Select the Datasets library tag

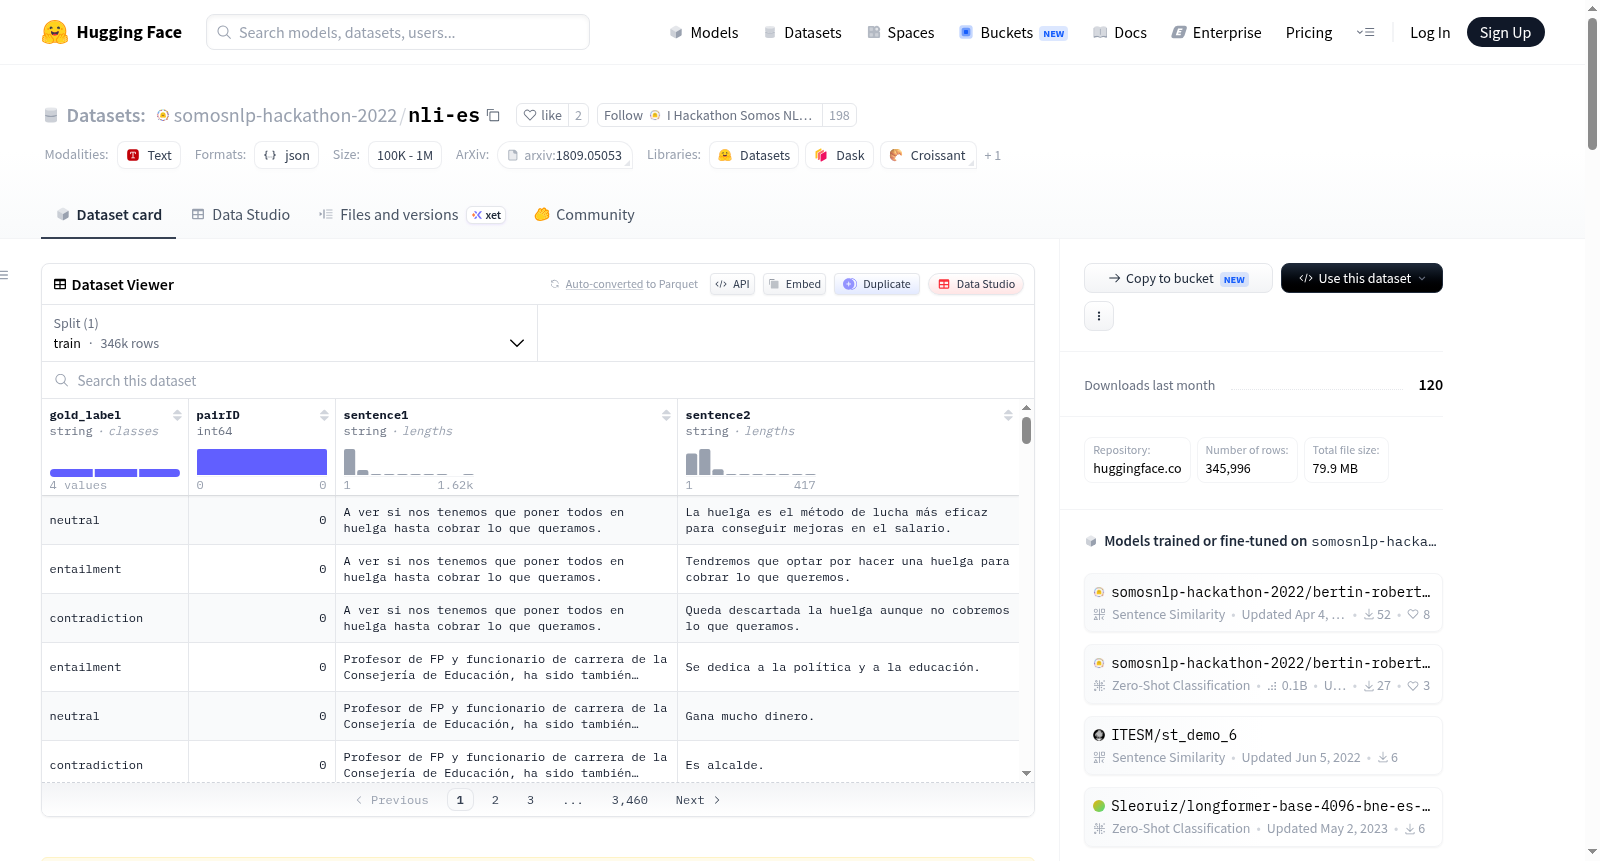(754, 155)
